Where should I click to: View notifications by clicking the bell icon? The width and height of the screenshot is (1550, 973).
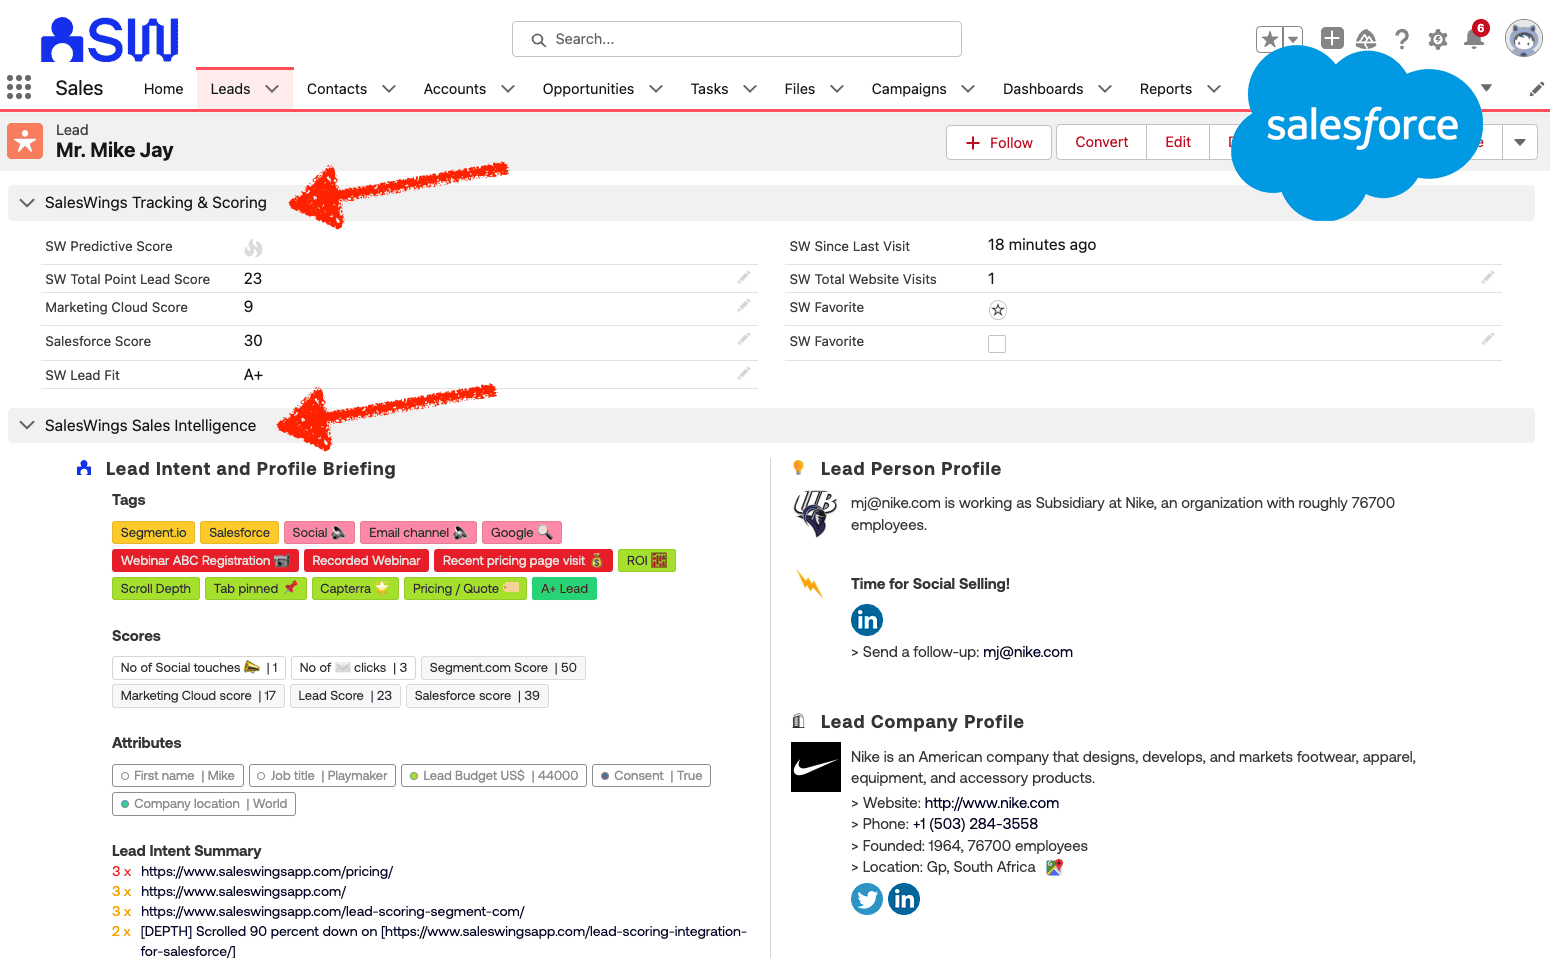[x=1473, y=39]
